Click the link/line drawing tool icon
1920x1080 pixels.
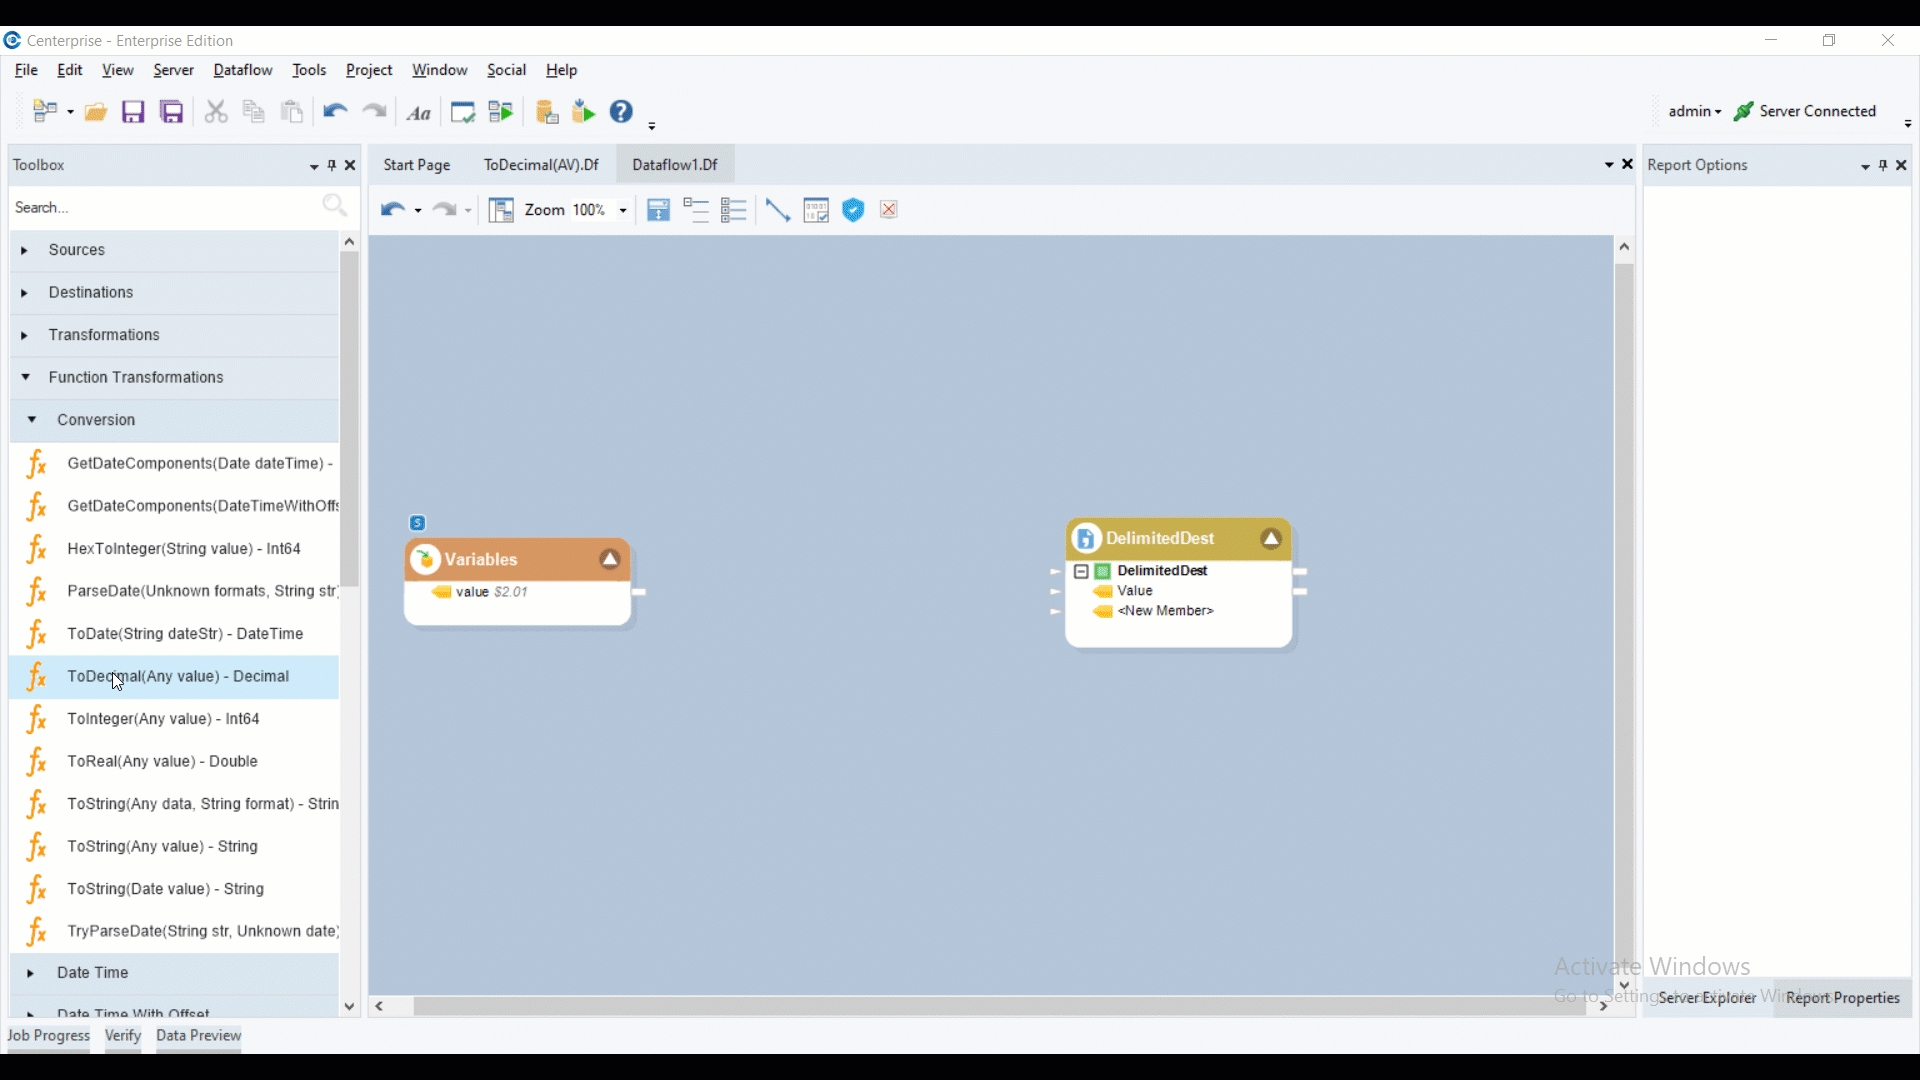[778, 210]
